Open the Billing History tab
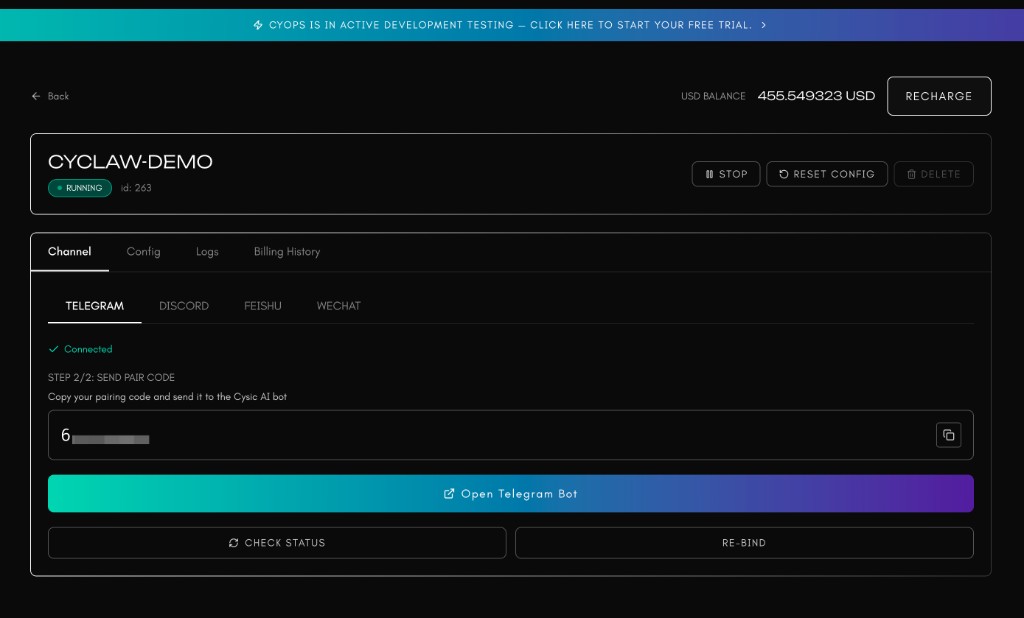Screen dimensions: 1024x618 coord(287,252)
